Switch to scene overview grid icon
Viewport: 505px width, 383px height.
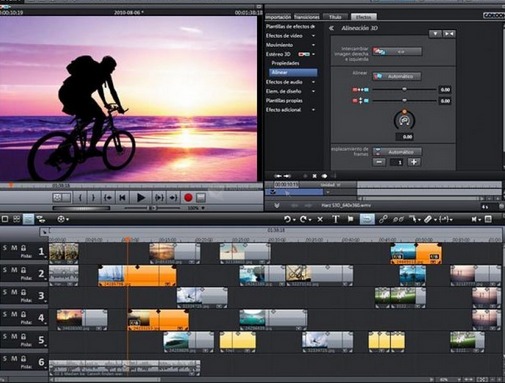click(16, 219)
